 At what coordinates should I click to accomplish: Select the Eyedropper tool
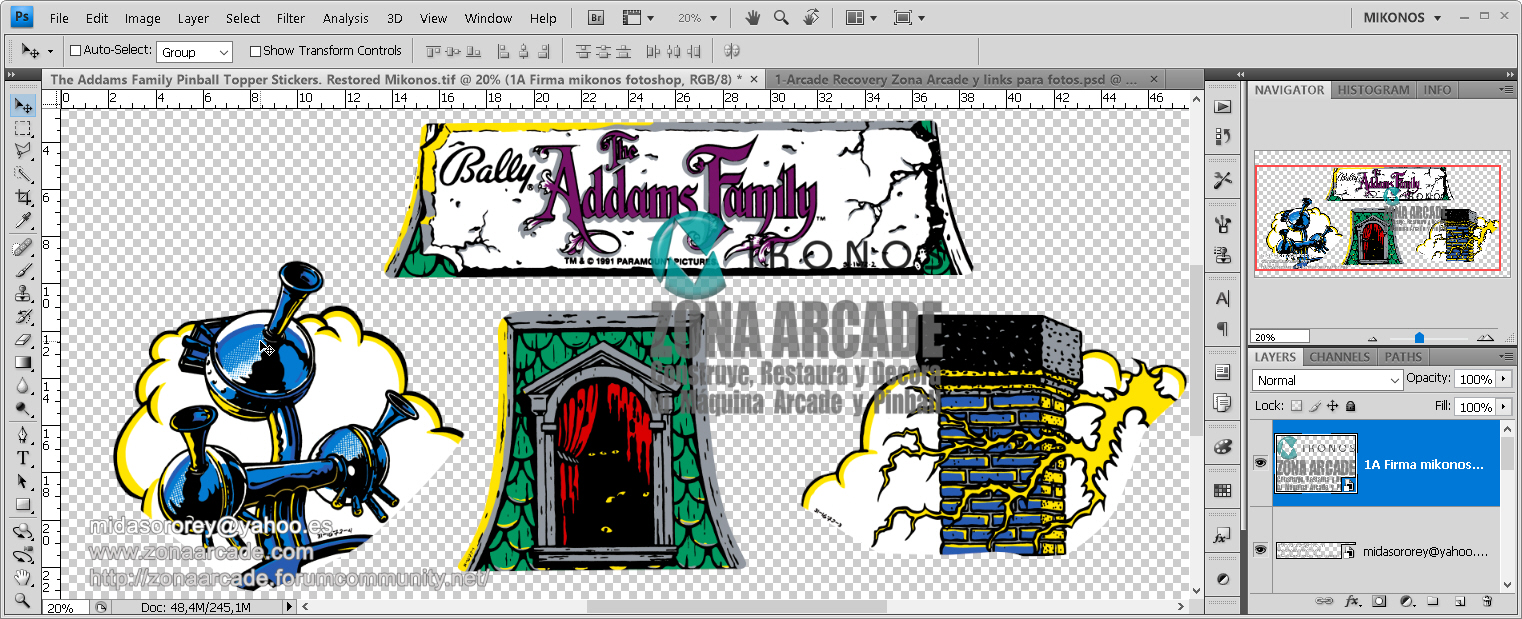pos(24,222)
